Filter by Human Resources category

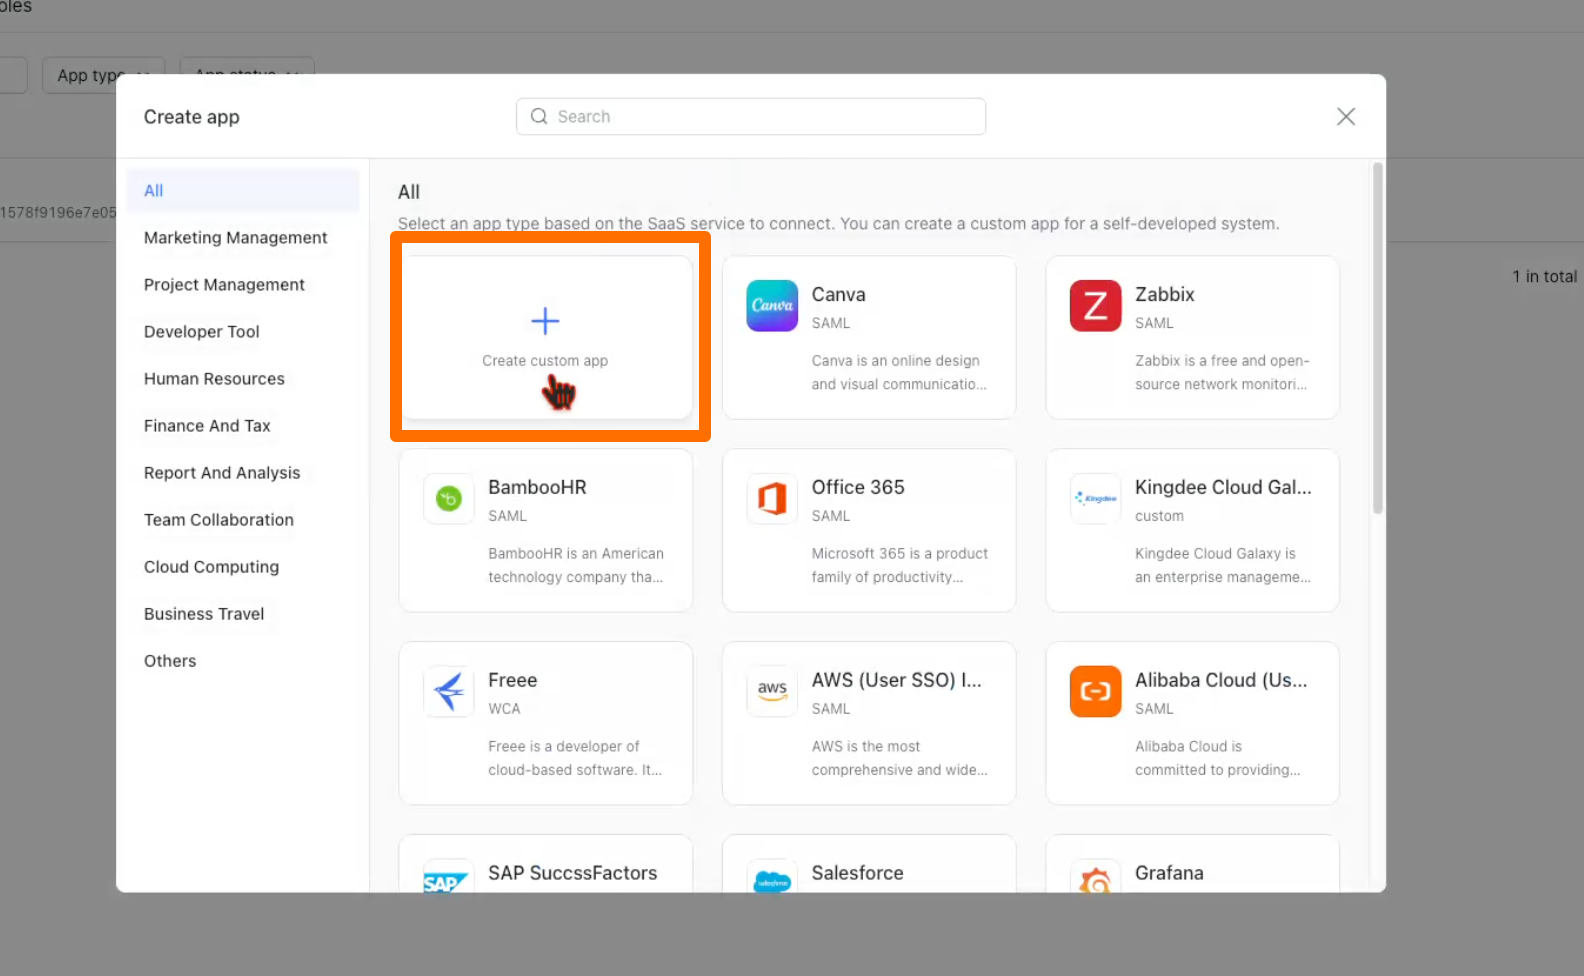tap(214, 378)
